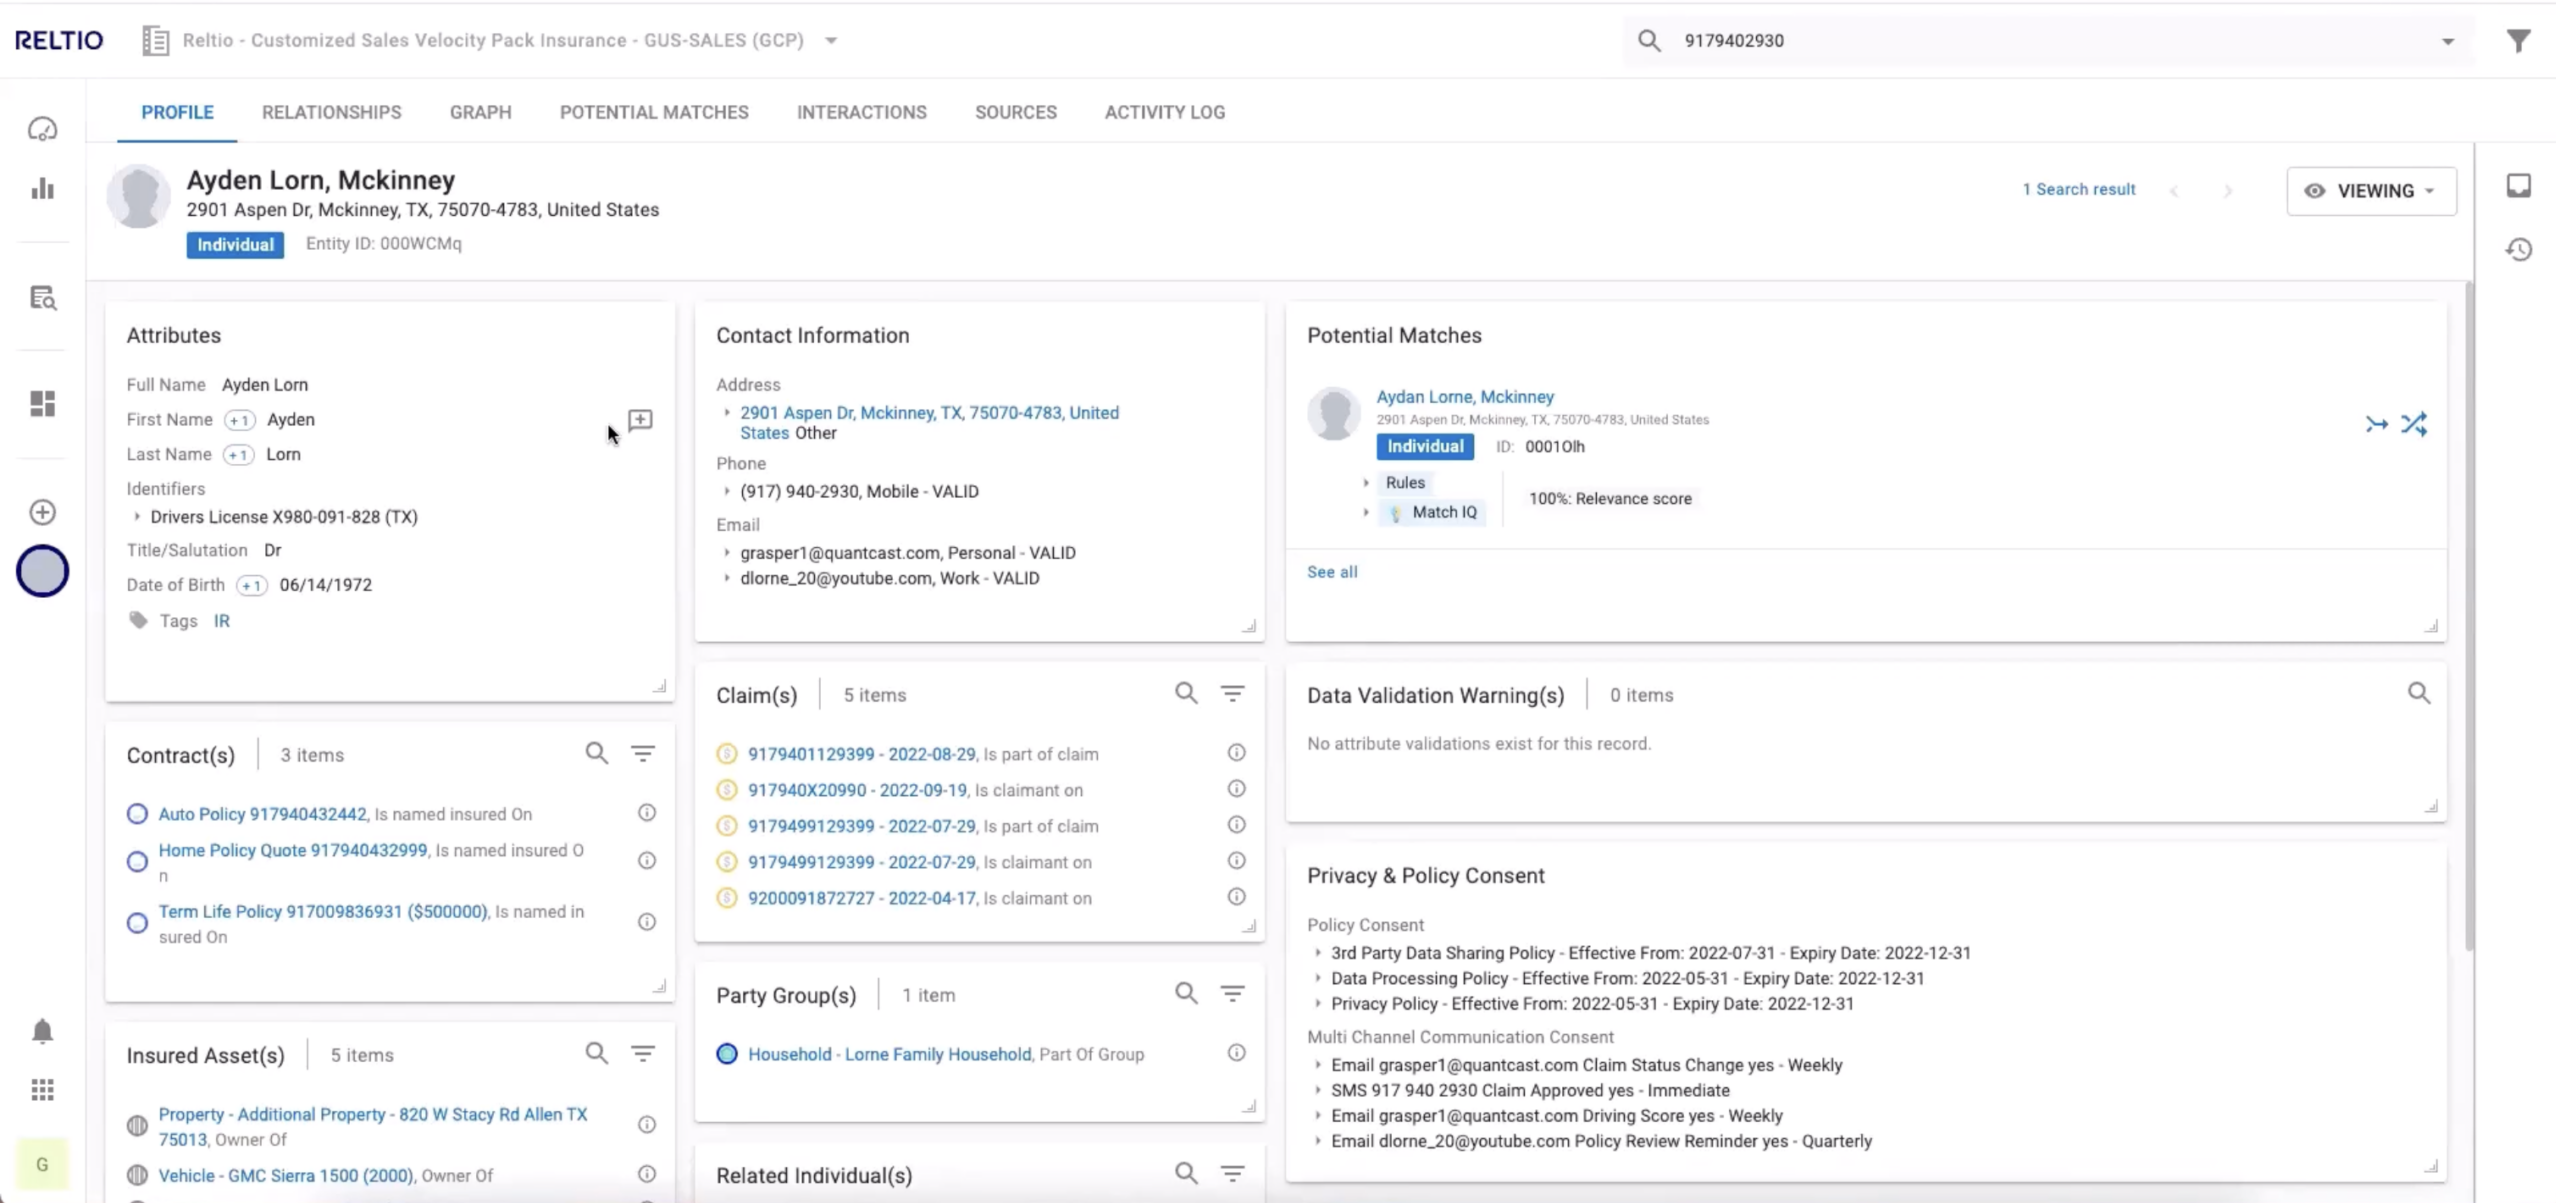Open the tenant name dropdown arrow
The width and height of the screenshot is (2556, 1203).
tap(831, 41)
